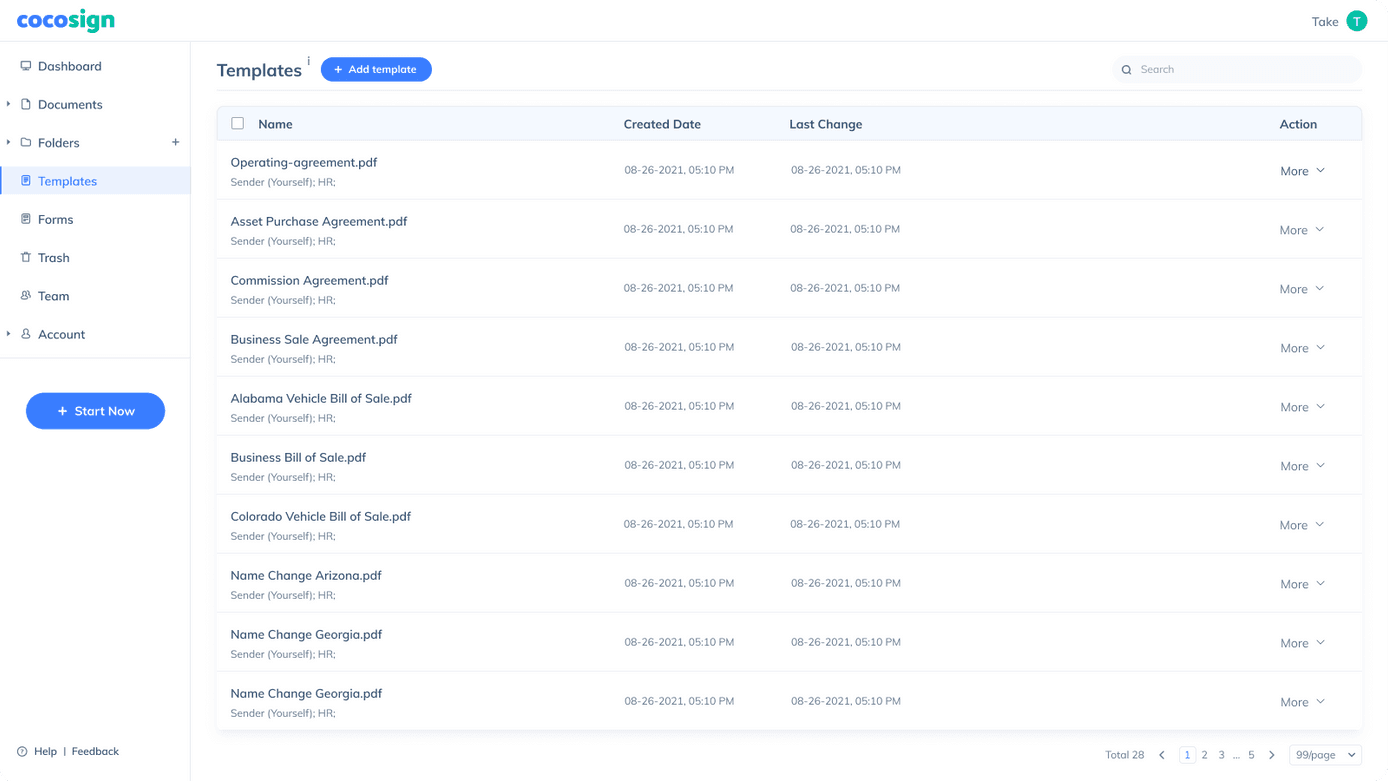1388x781 pixels.
Task: Select Templates in the sidebar
Action: coord(67,181)
